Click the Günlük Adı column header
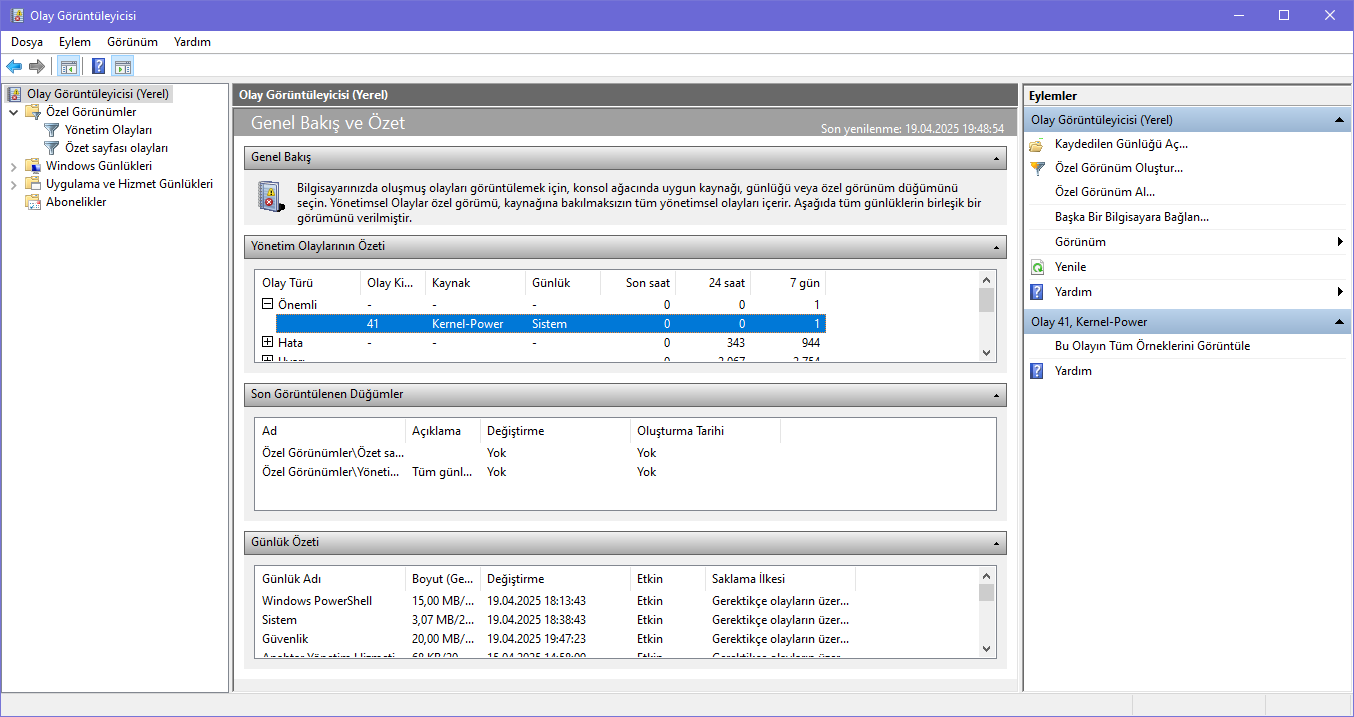The width and height of the screenshot is (1354, 717). [x=331, y=579]
